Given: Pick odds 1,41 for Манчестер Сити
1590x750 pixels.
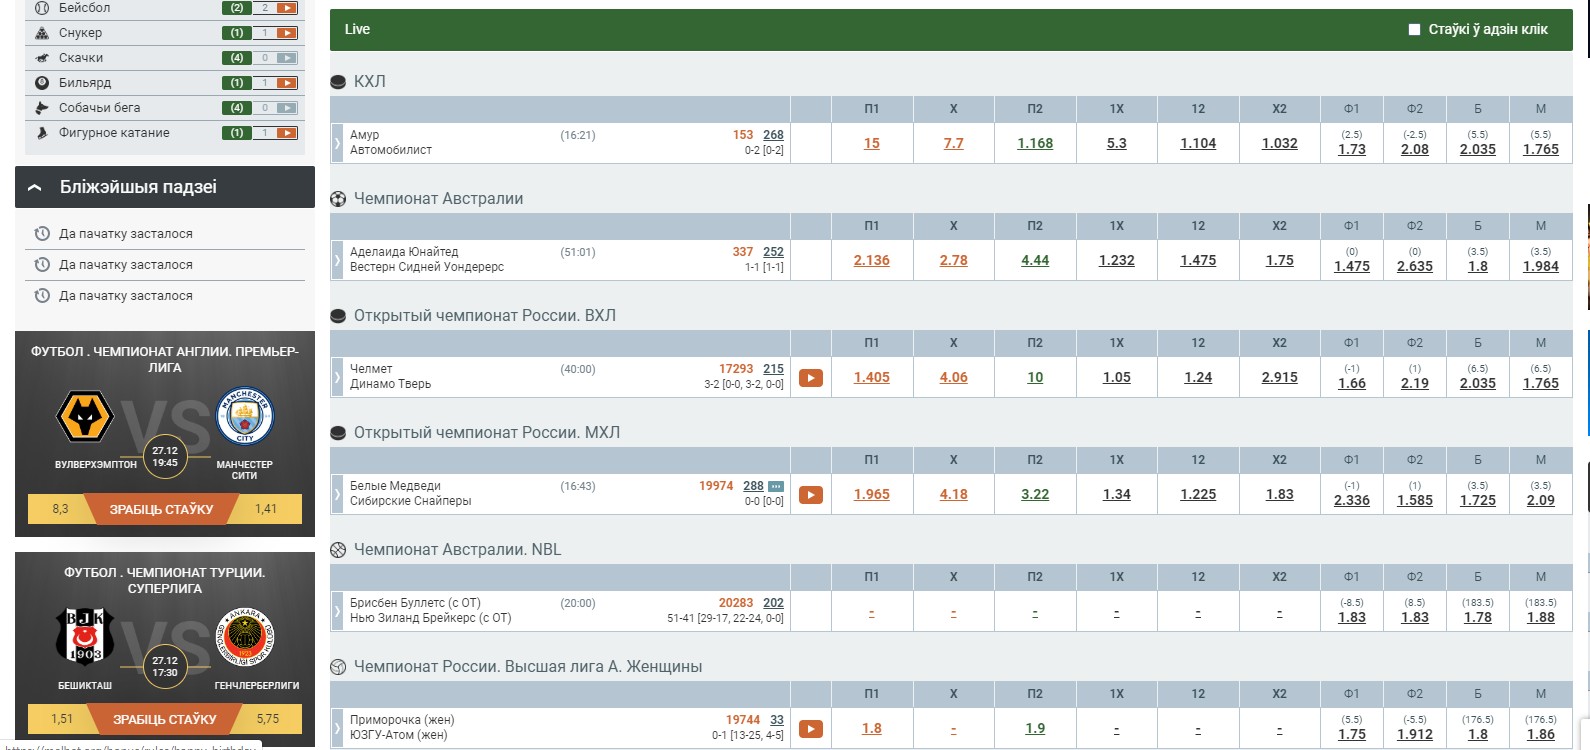Looking at the screenshot, I should [x=266, y=509].
